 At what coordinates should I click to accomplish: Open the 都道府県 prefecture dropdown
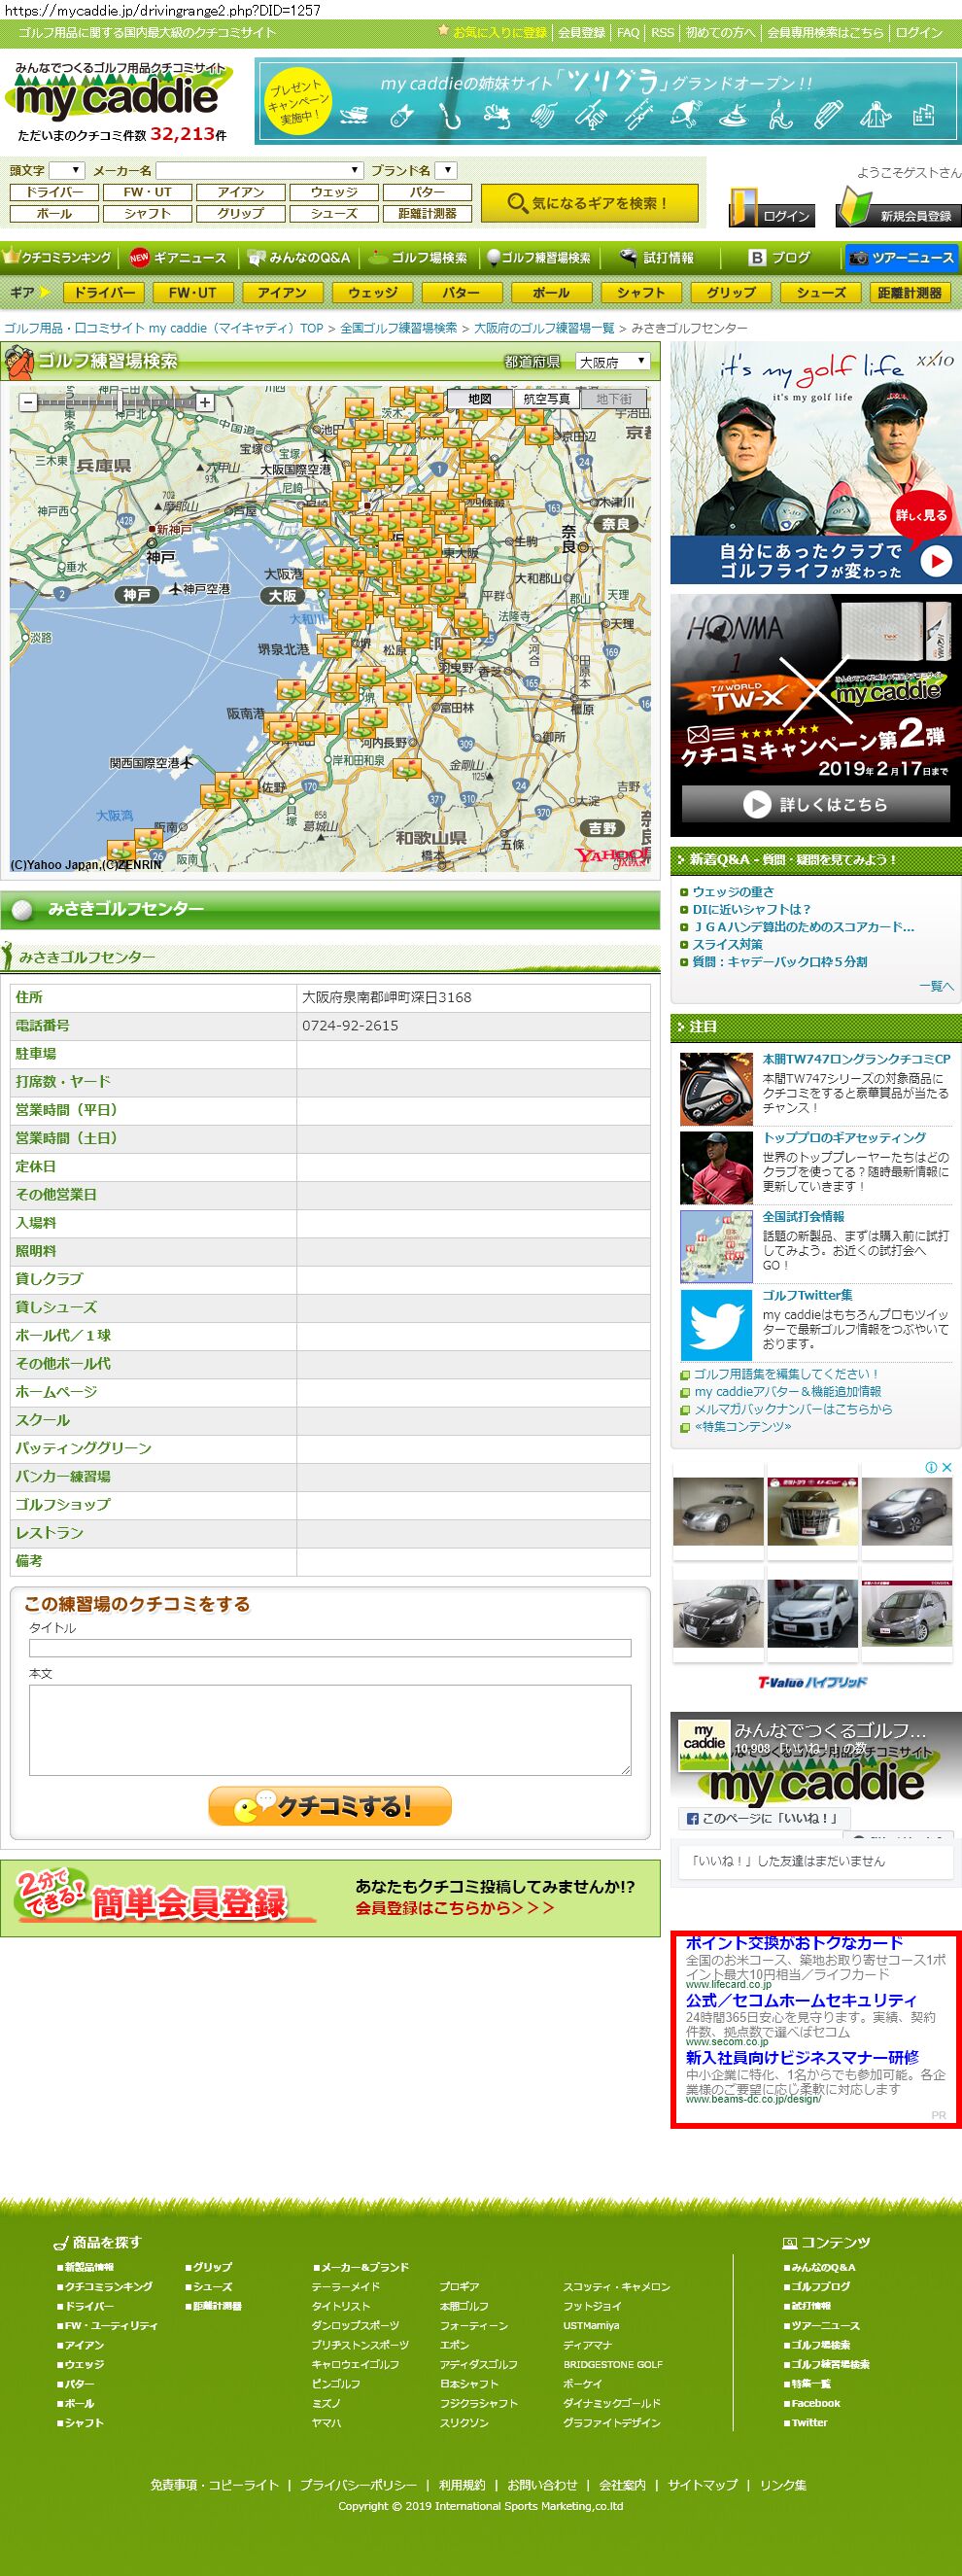coord(613,362)
